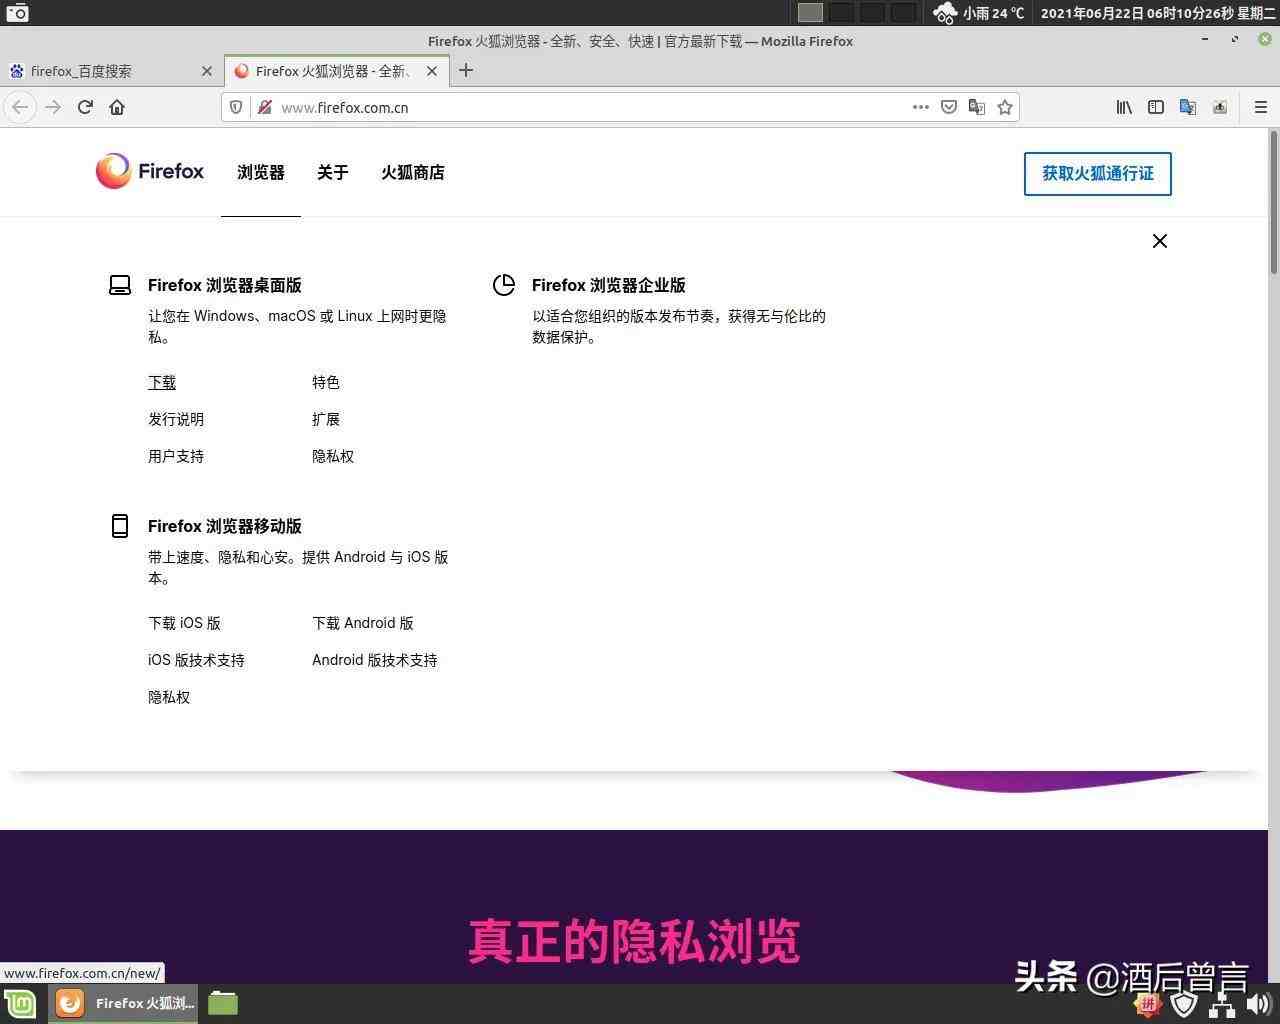Image resolution: width=1280 pixels, height=1024 pixels.
Task: Click the 获取火狐通行证 button
Action: (1098, 174)
